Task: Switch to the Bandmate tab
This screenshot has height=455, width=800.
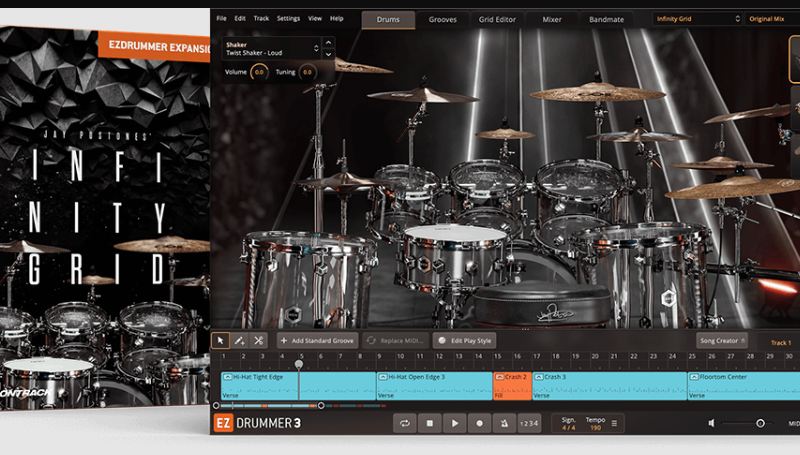Action: pos(606,19)
